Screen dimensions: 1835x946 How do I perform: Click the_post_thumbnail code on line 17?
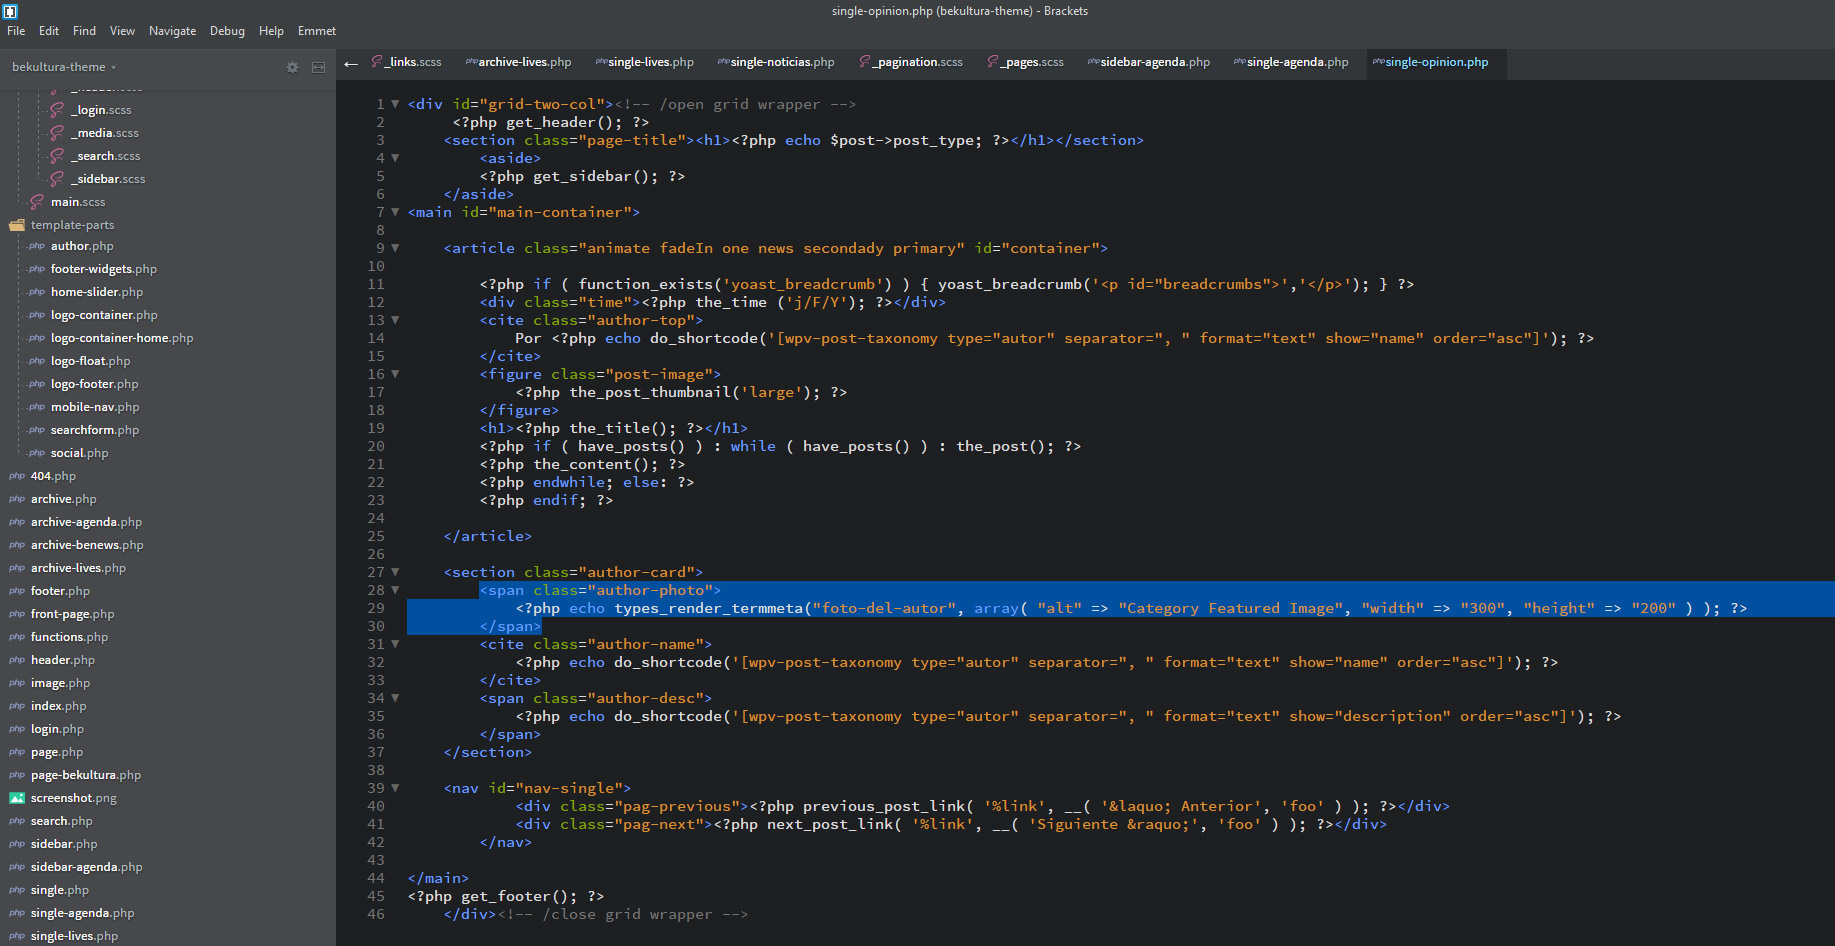pos(681,392)
